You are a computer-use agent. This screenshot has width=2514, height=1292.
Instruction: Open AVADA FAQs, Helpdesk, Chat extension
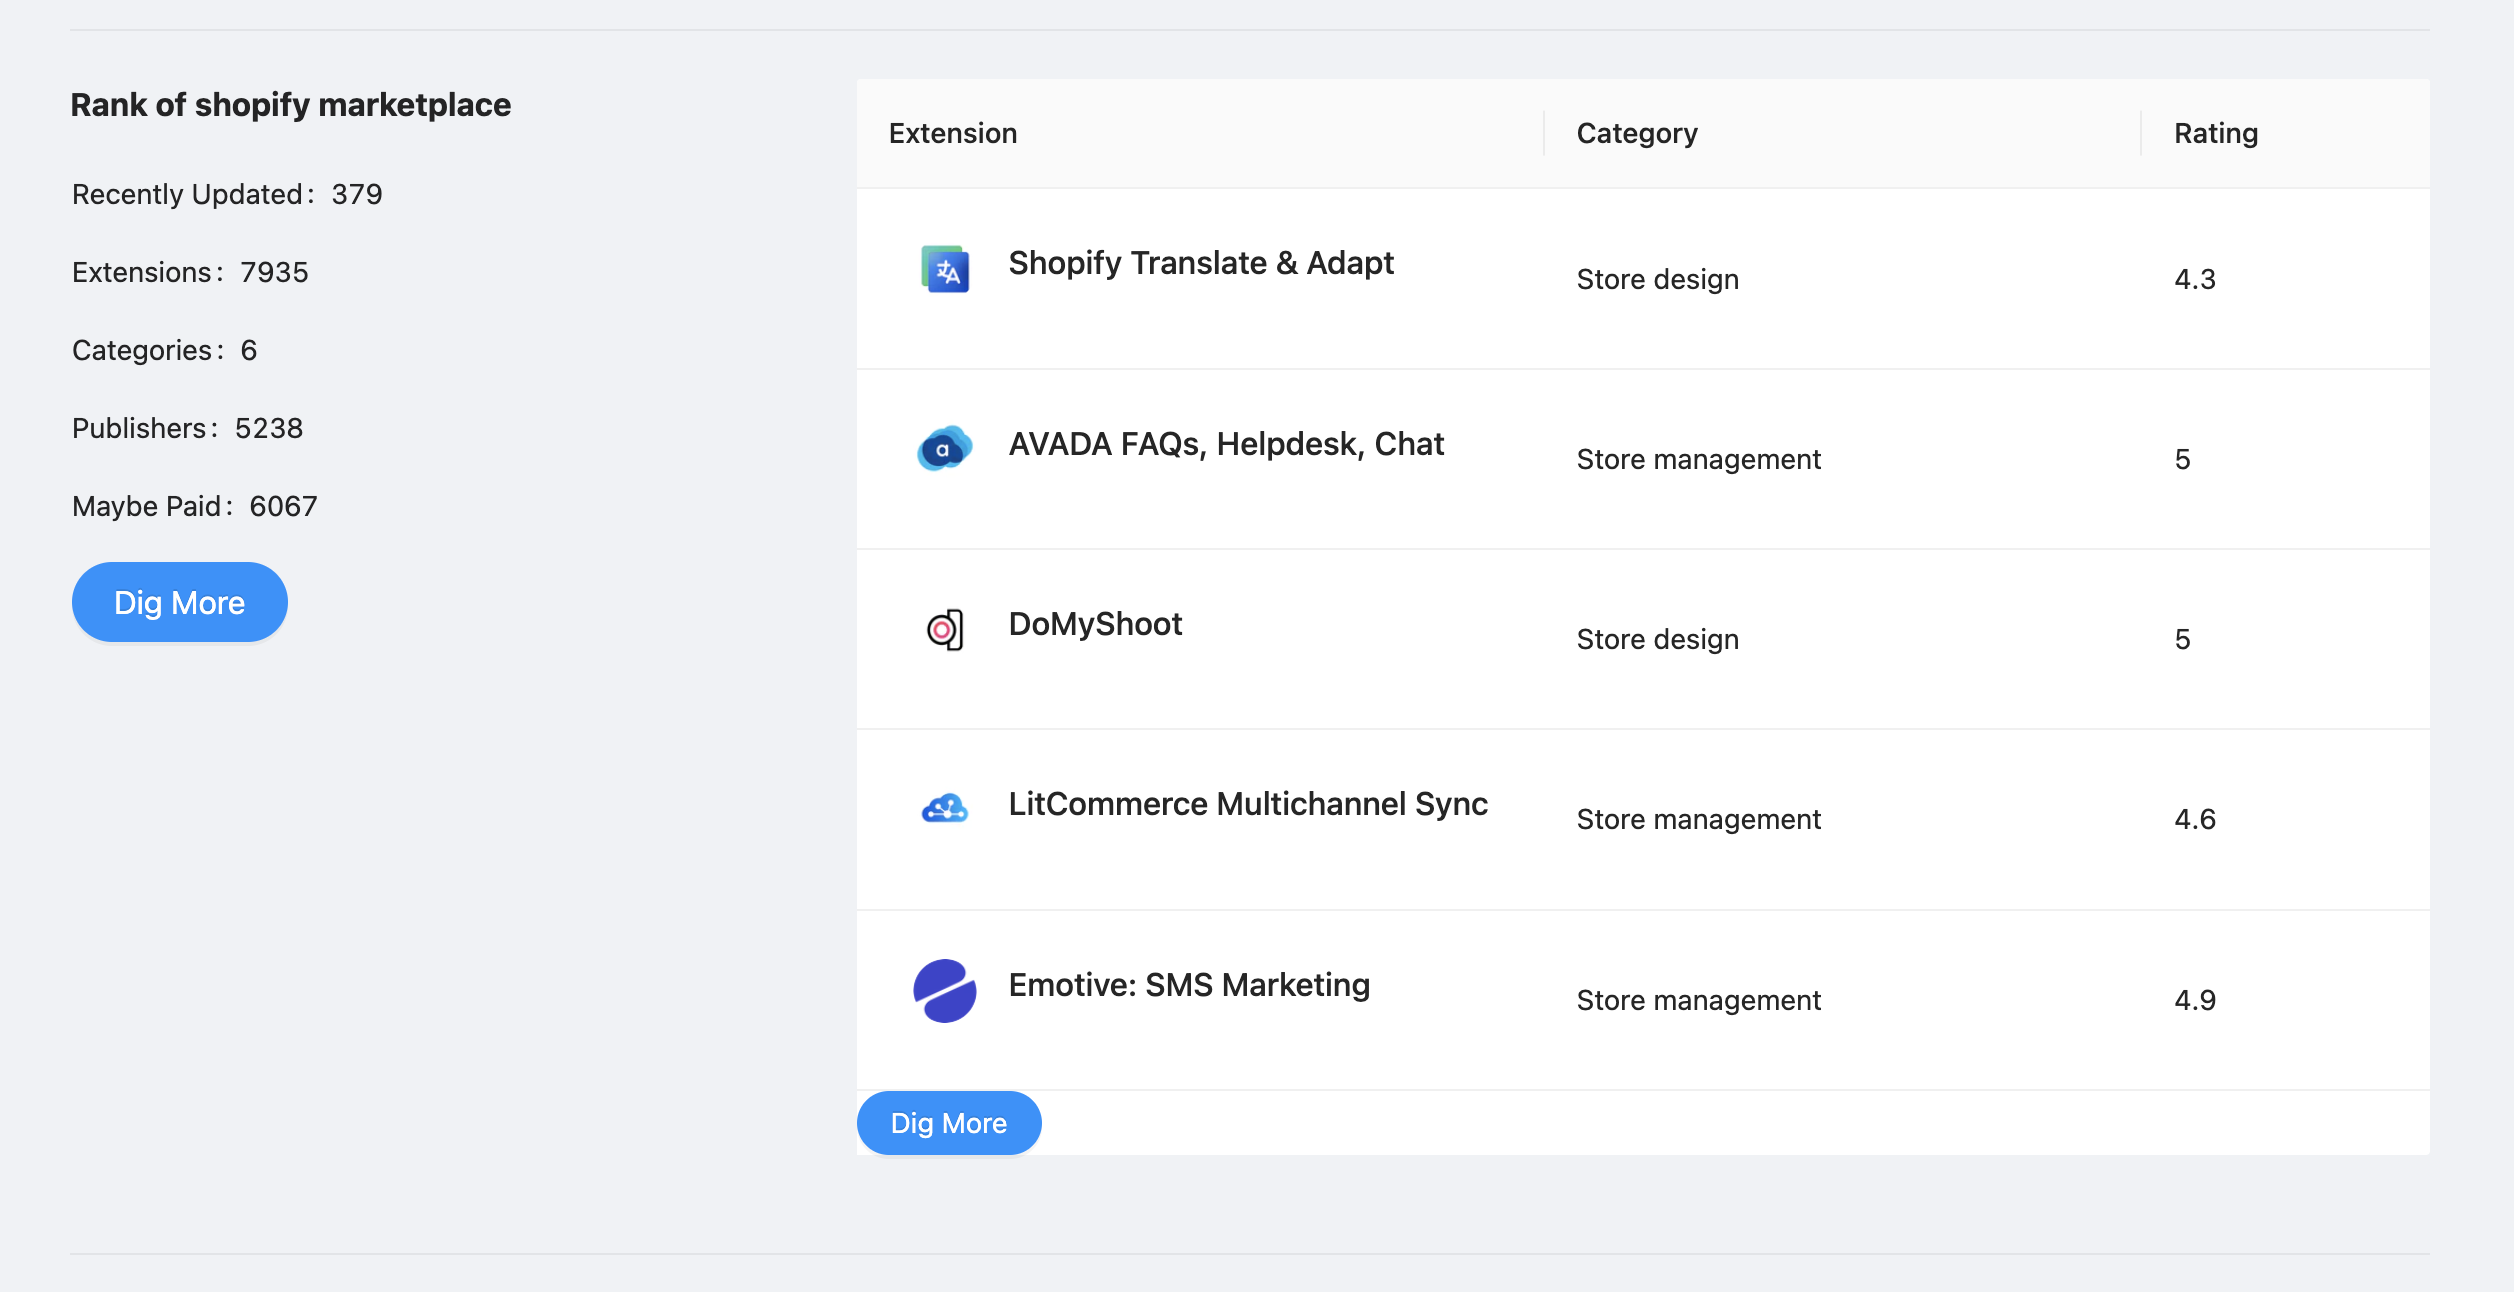(1226, 444)
